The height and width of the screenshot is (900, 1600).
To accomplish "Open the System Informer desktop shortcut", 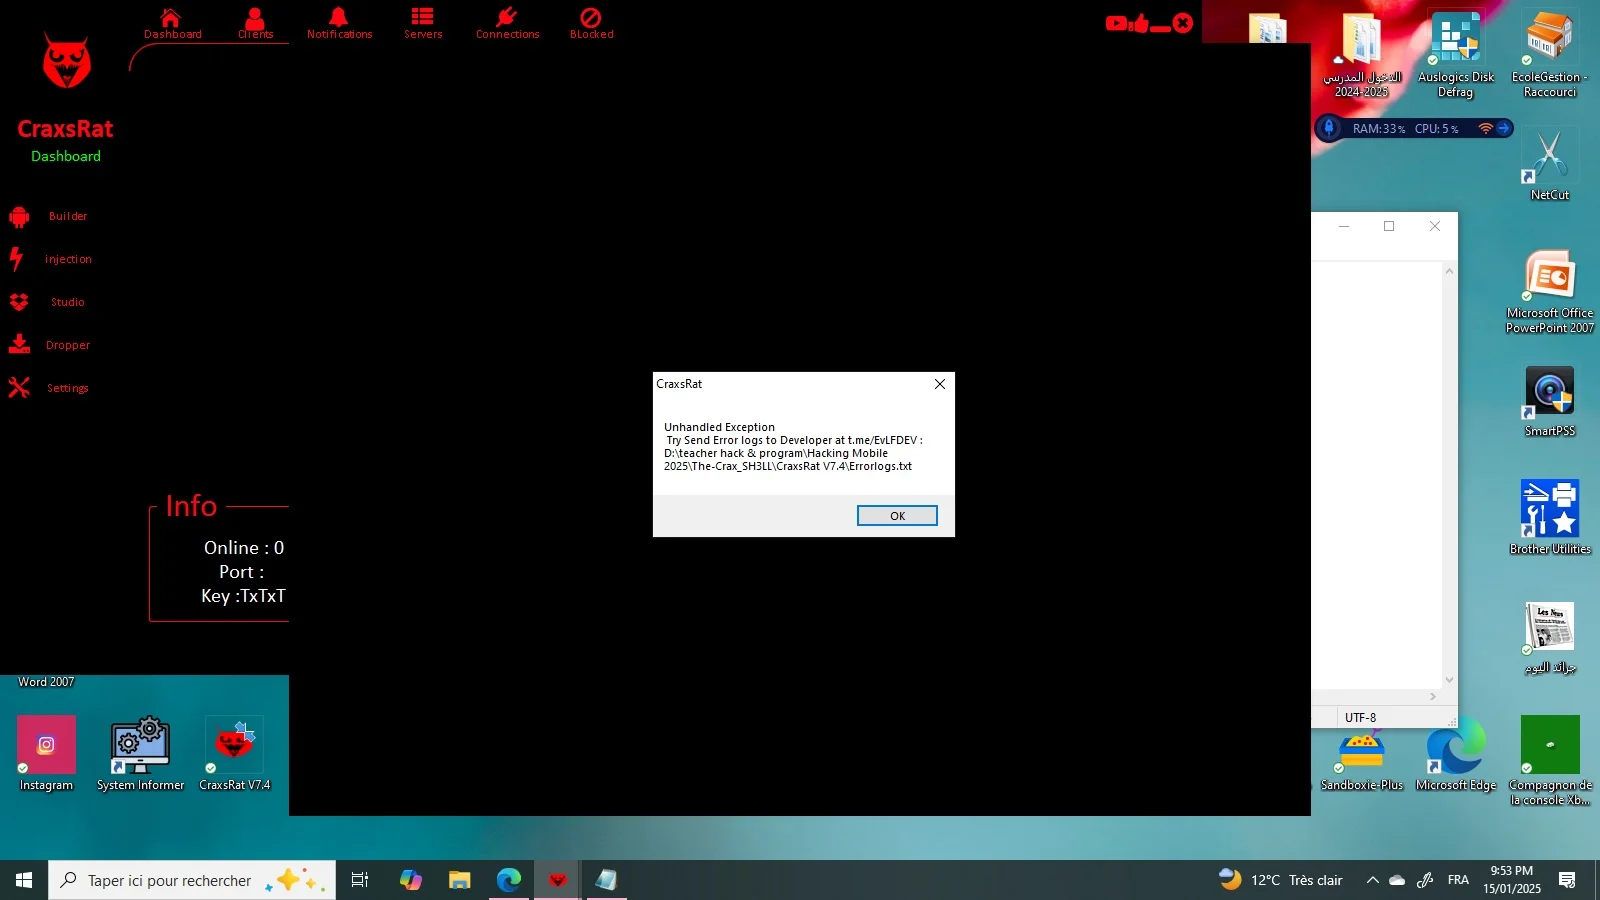I will tap(140, 754).
